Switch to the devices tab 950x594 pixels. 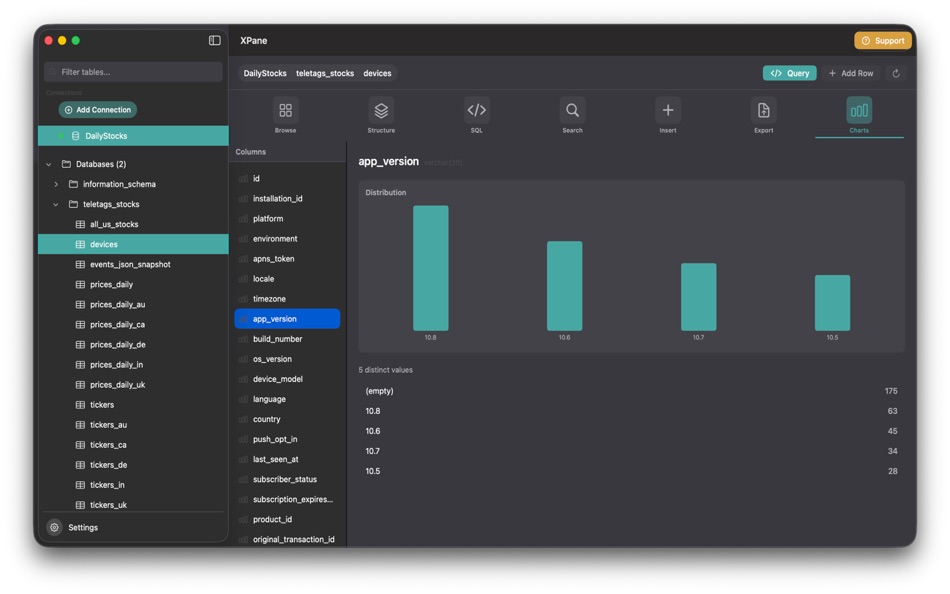(x=377, y=72)
